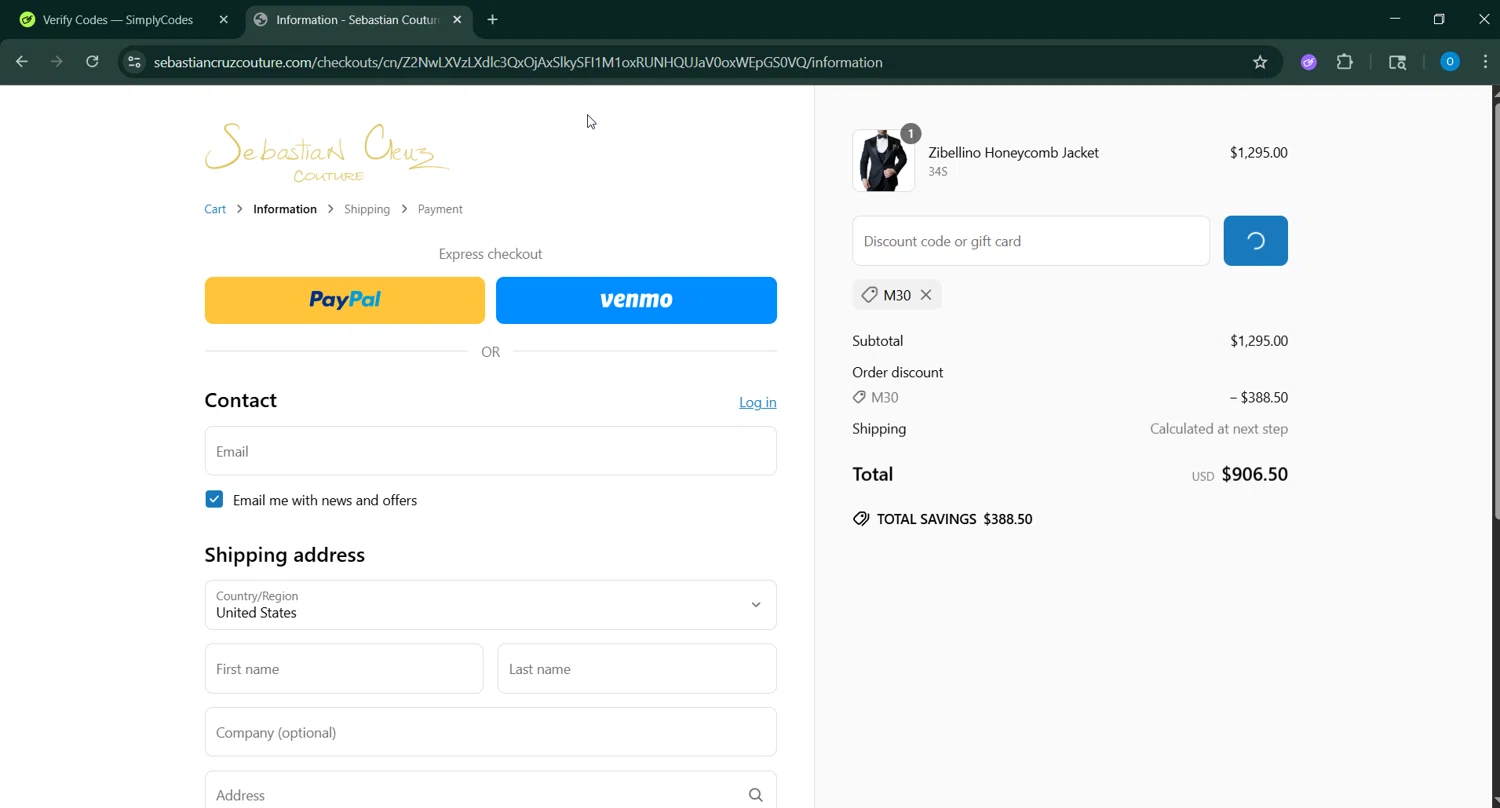Open the side panel search icon
The width and height of the screenshot is (1500, 808).
pyautogui.click(x=1398, y=62)
